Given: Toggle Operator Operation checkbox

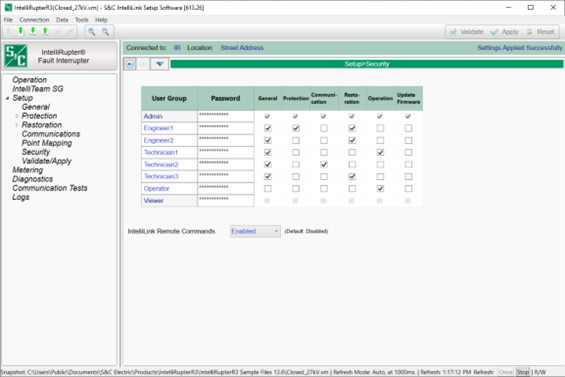Looking at the screenshot, I should pyautogui.click(x=380, y=188).
